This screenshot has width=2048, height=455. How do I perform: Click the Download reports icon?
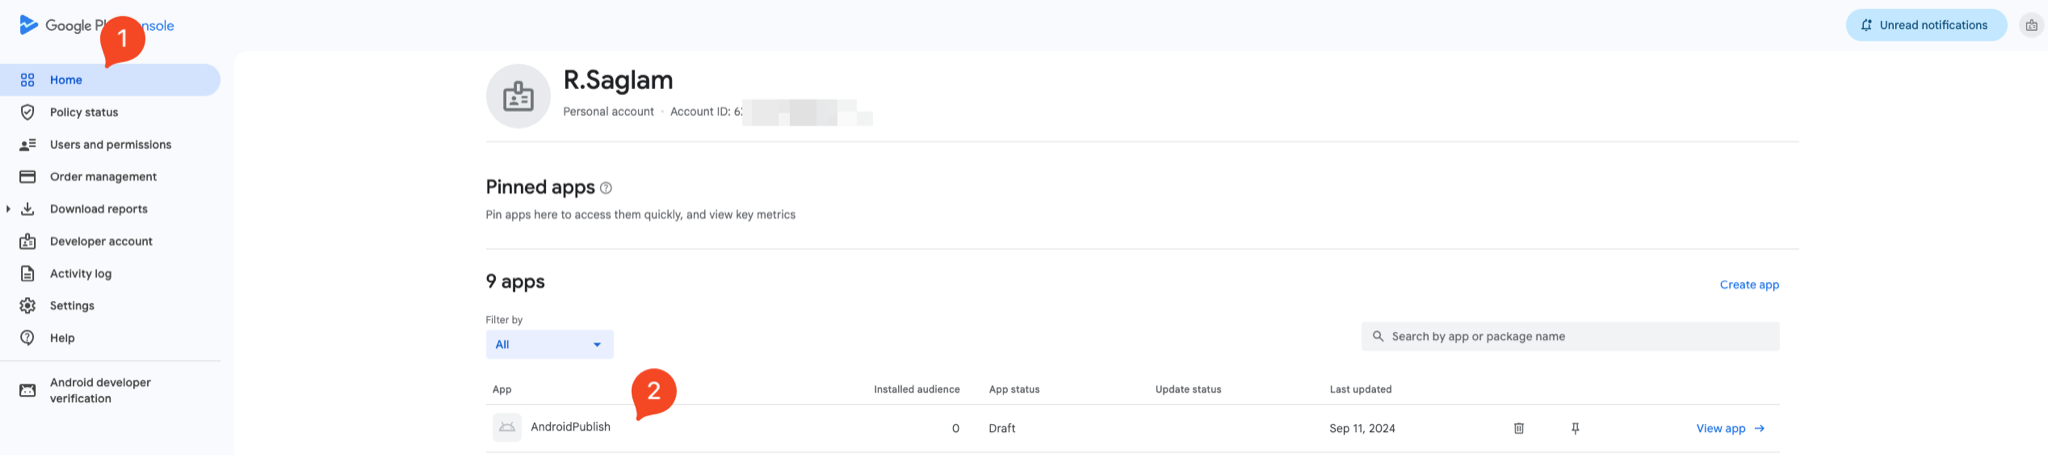pyautogui.click(x=28, y=209)
